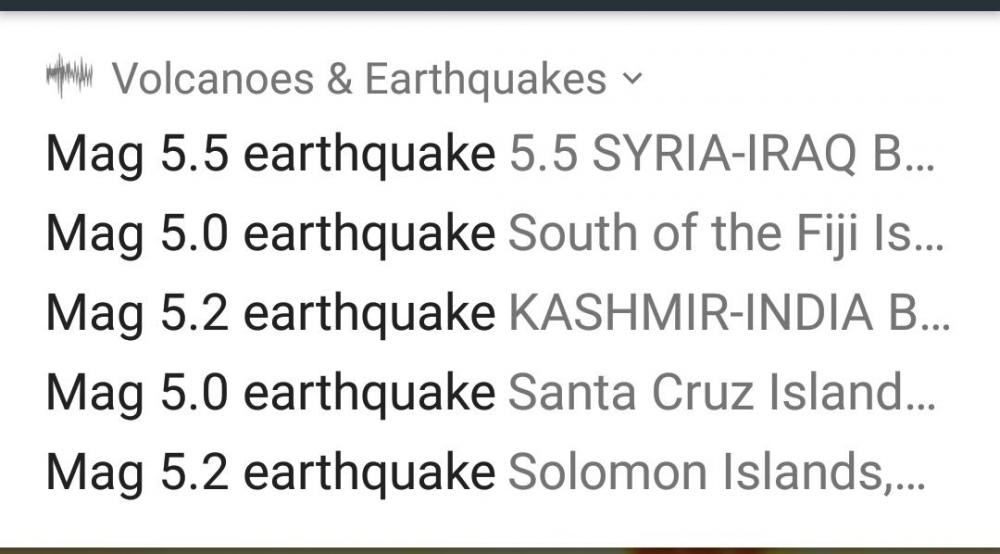Open the Mag 5.2 earthquake title for Kashmir
1000x554 pixels.
[x=270, y=313]
